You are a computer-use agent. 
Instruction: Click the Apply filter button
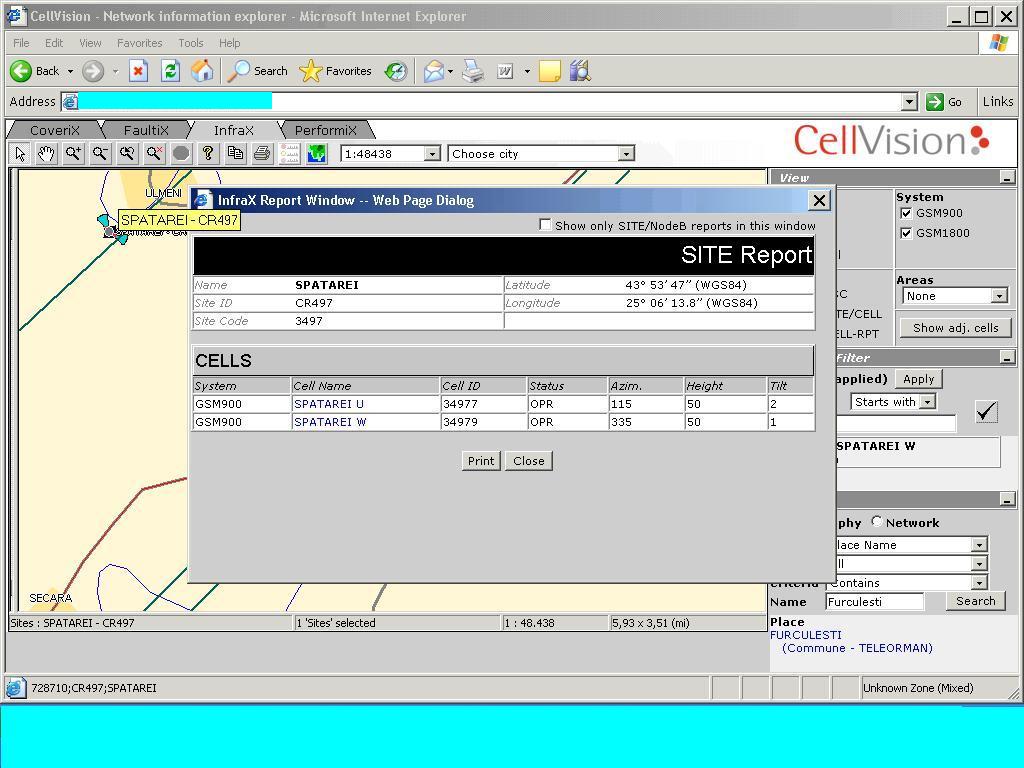click(918, 379)
